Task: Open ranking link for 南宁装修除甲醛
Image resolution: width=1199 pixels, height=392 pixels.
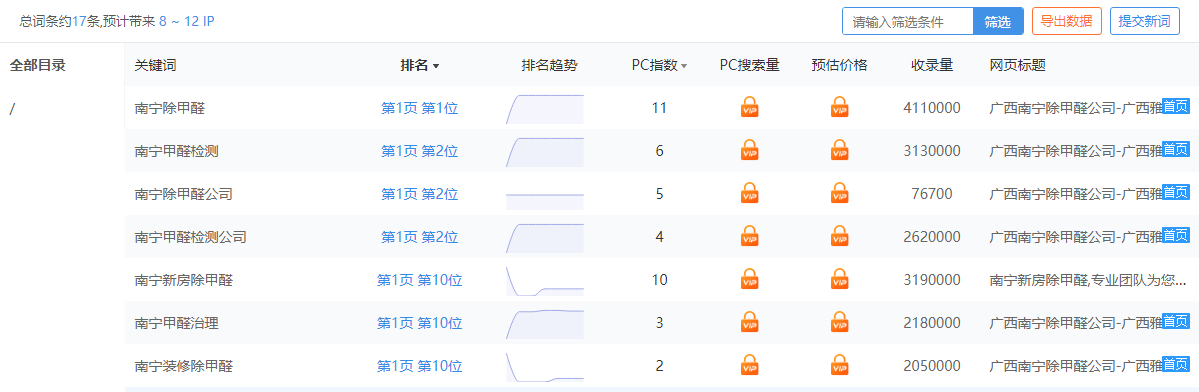Action: (420, 366)
